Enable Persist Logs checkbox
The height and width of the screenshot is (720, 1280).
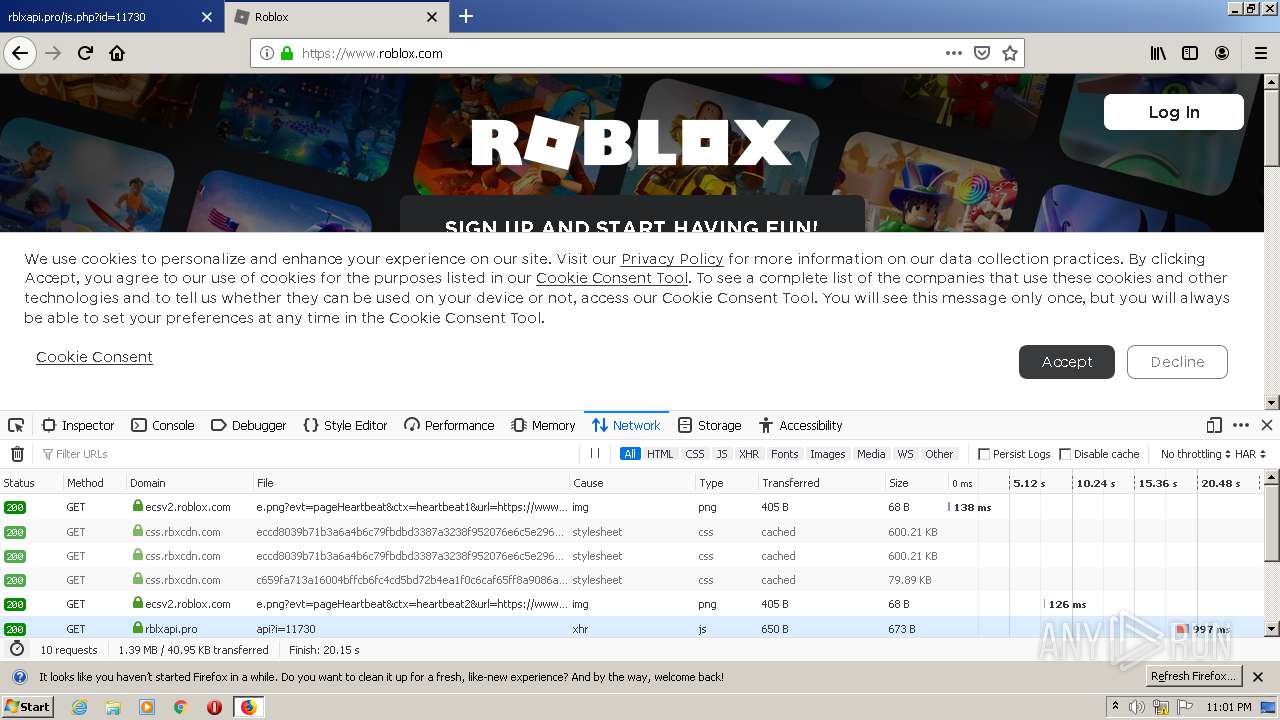(984, 454)
